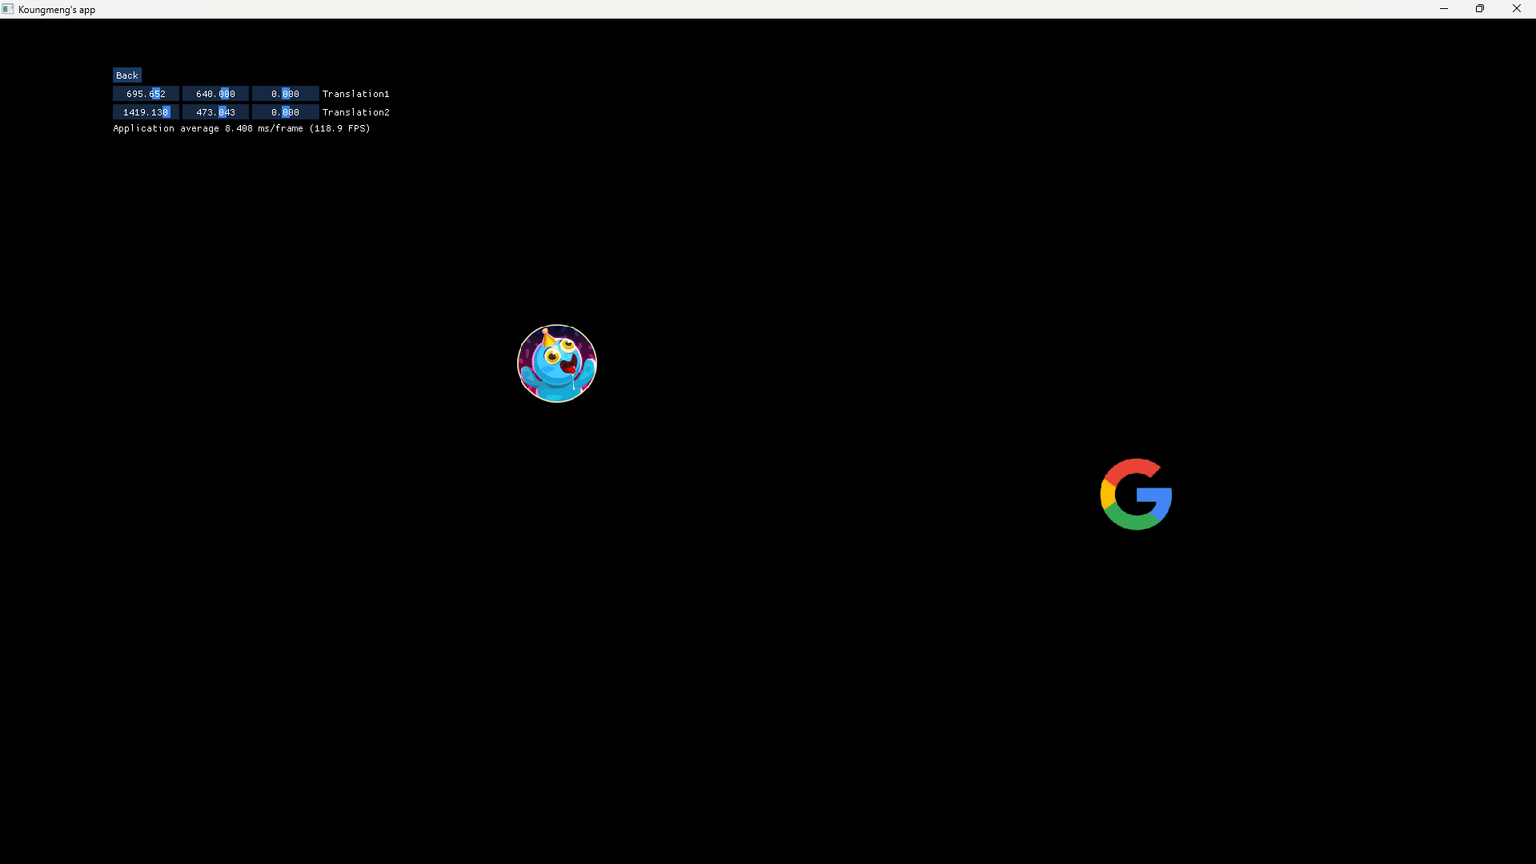Grab the blue handle in 473.043 slider
This screenshot has width=1536, height=864.
pos(223,112)
